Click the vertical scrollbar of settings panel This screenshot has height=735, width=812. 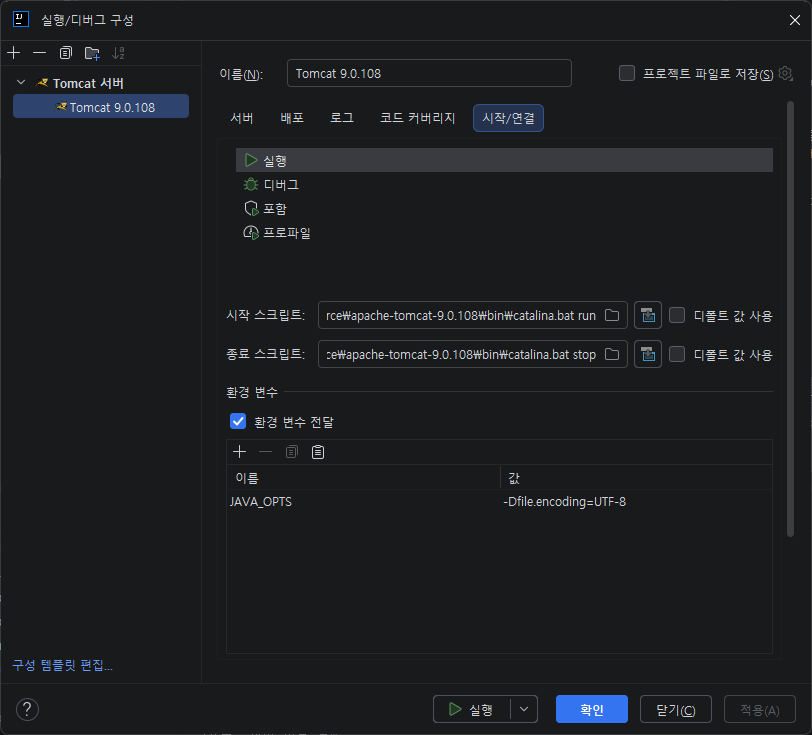coord(790,320)
